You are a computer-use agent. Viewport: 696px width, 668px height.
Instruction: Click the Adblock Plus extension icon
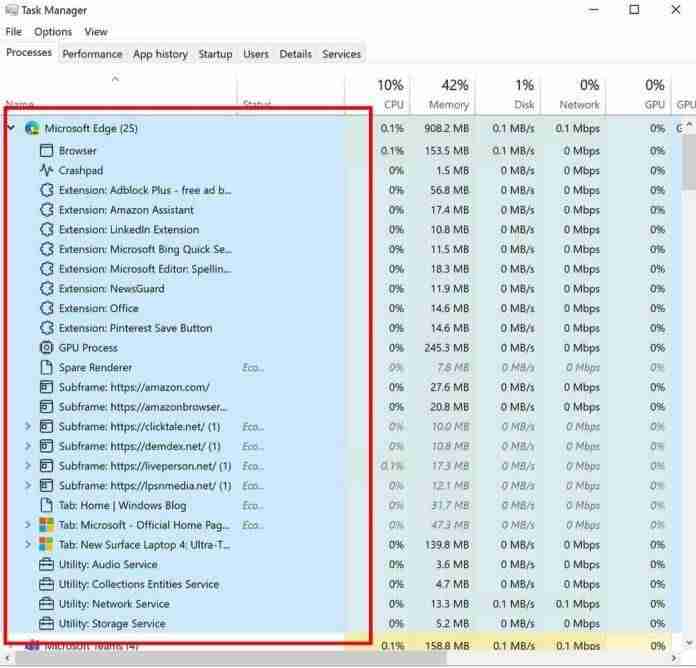pos(46,190)
